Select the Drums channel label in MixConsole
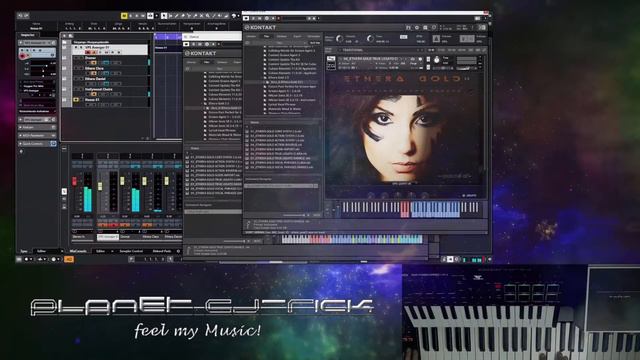Screen dimensions: 640x360 point(130,237)
